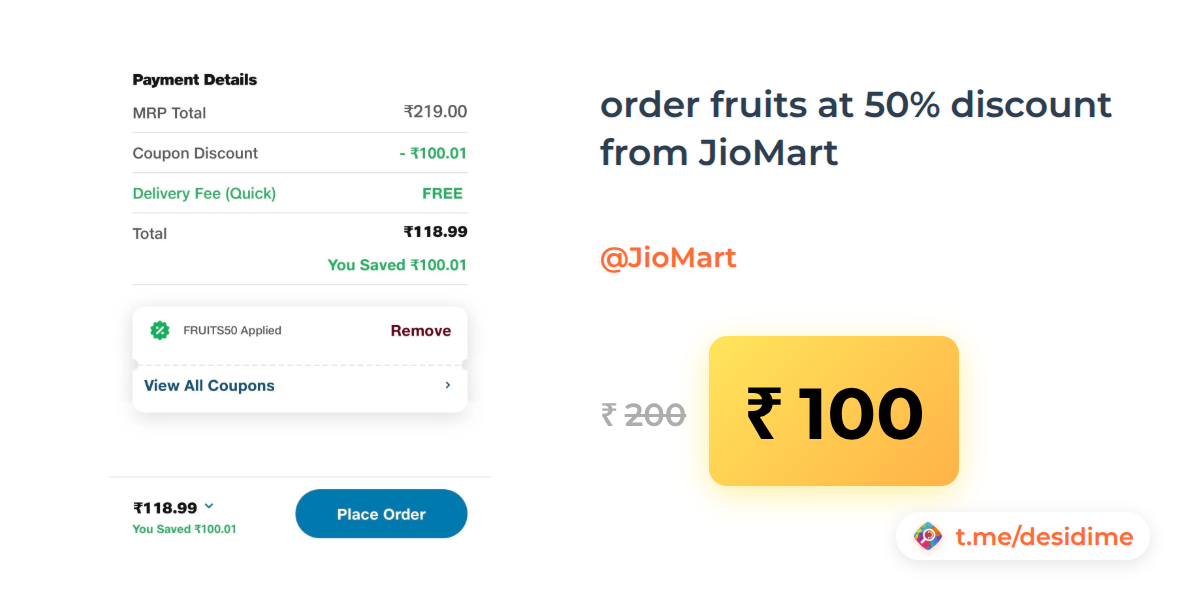Screen dimensions: 1200x600
Task: Click the Delivery Fee (Quick) label
Action: (x=204, y=193)
